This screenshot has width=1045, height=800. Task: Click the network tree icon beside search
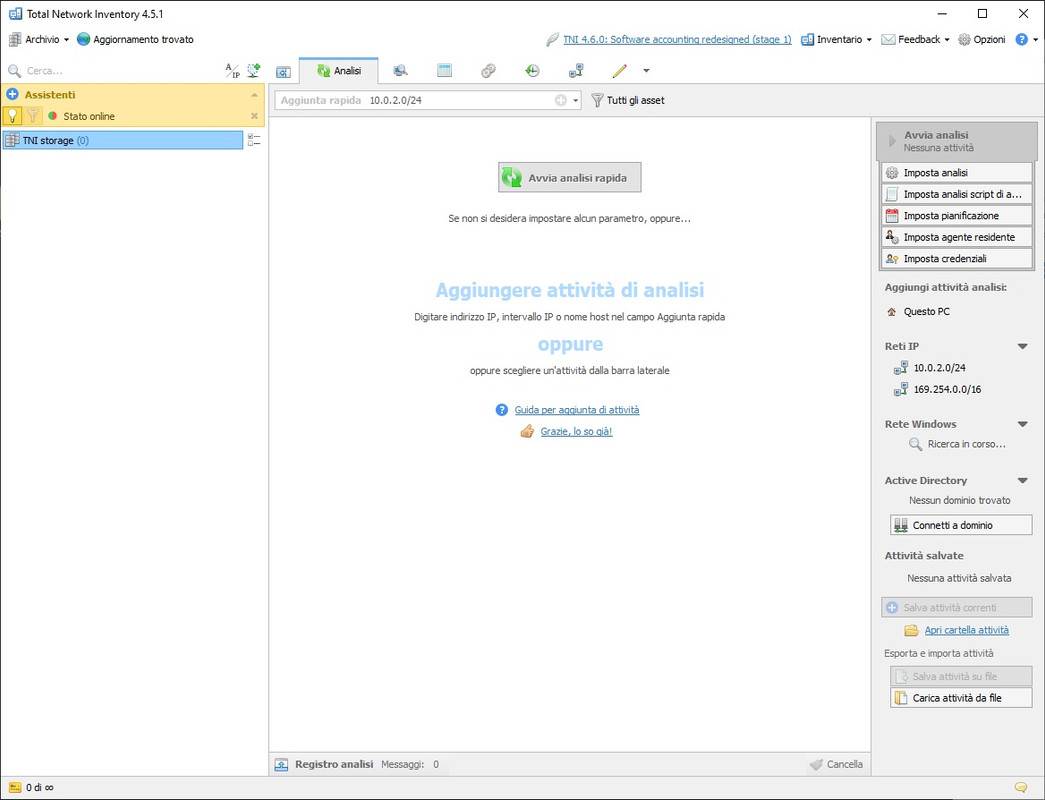click(254, 71)
